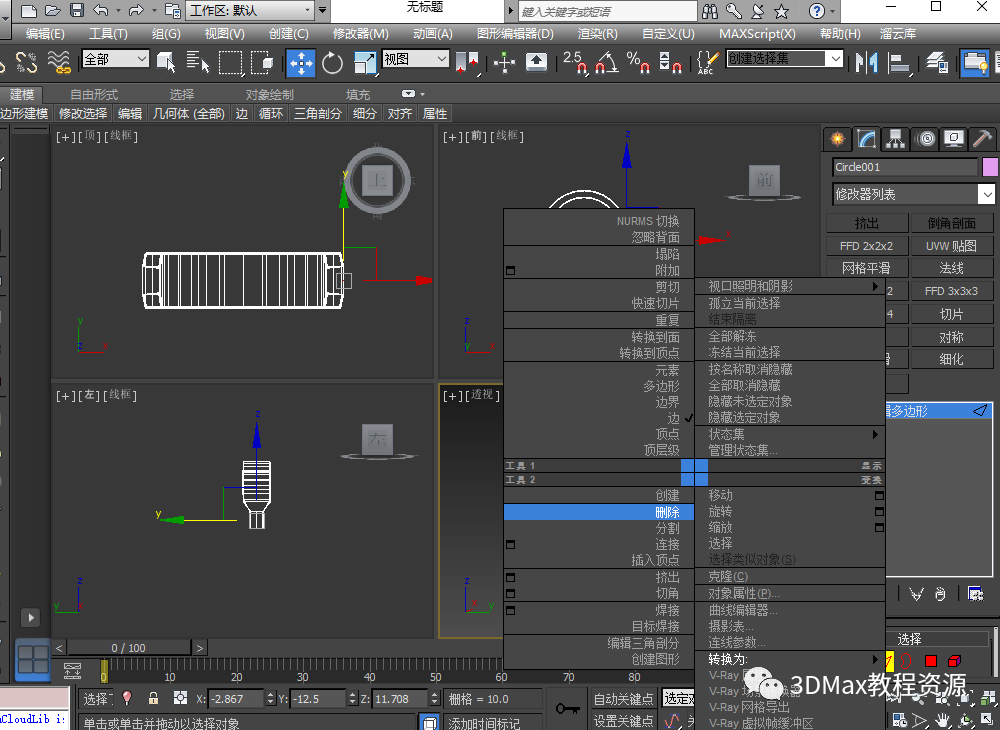This screenshot has height=730, width=1000.
Task: Open the 渲染(R) menu
Action: point(597,33)
